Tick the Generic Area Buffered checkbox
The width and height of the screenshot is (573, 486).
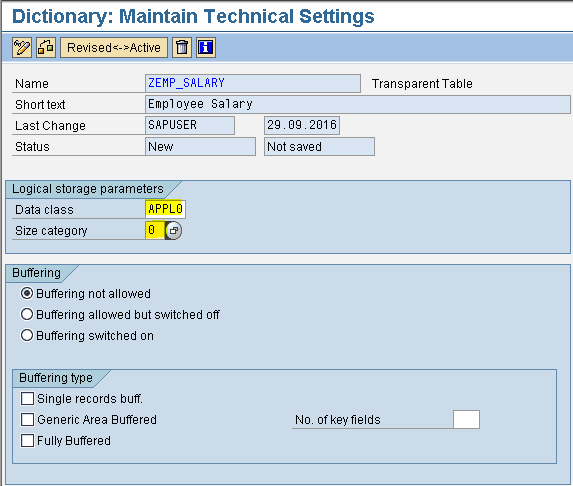pyautogui.click(x=27, y=419)
